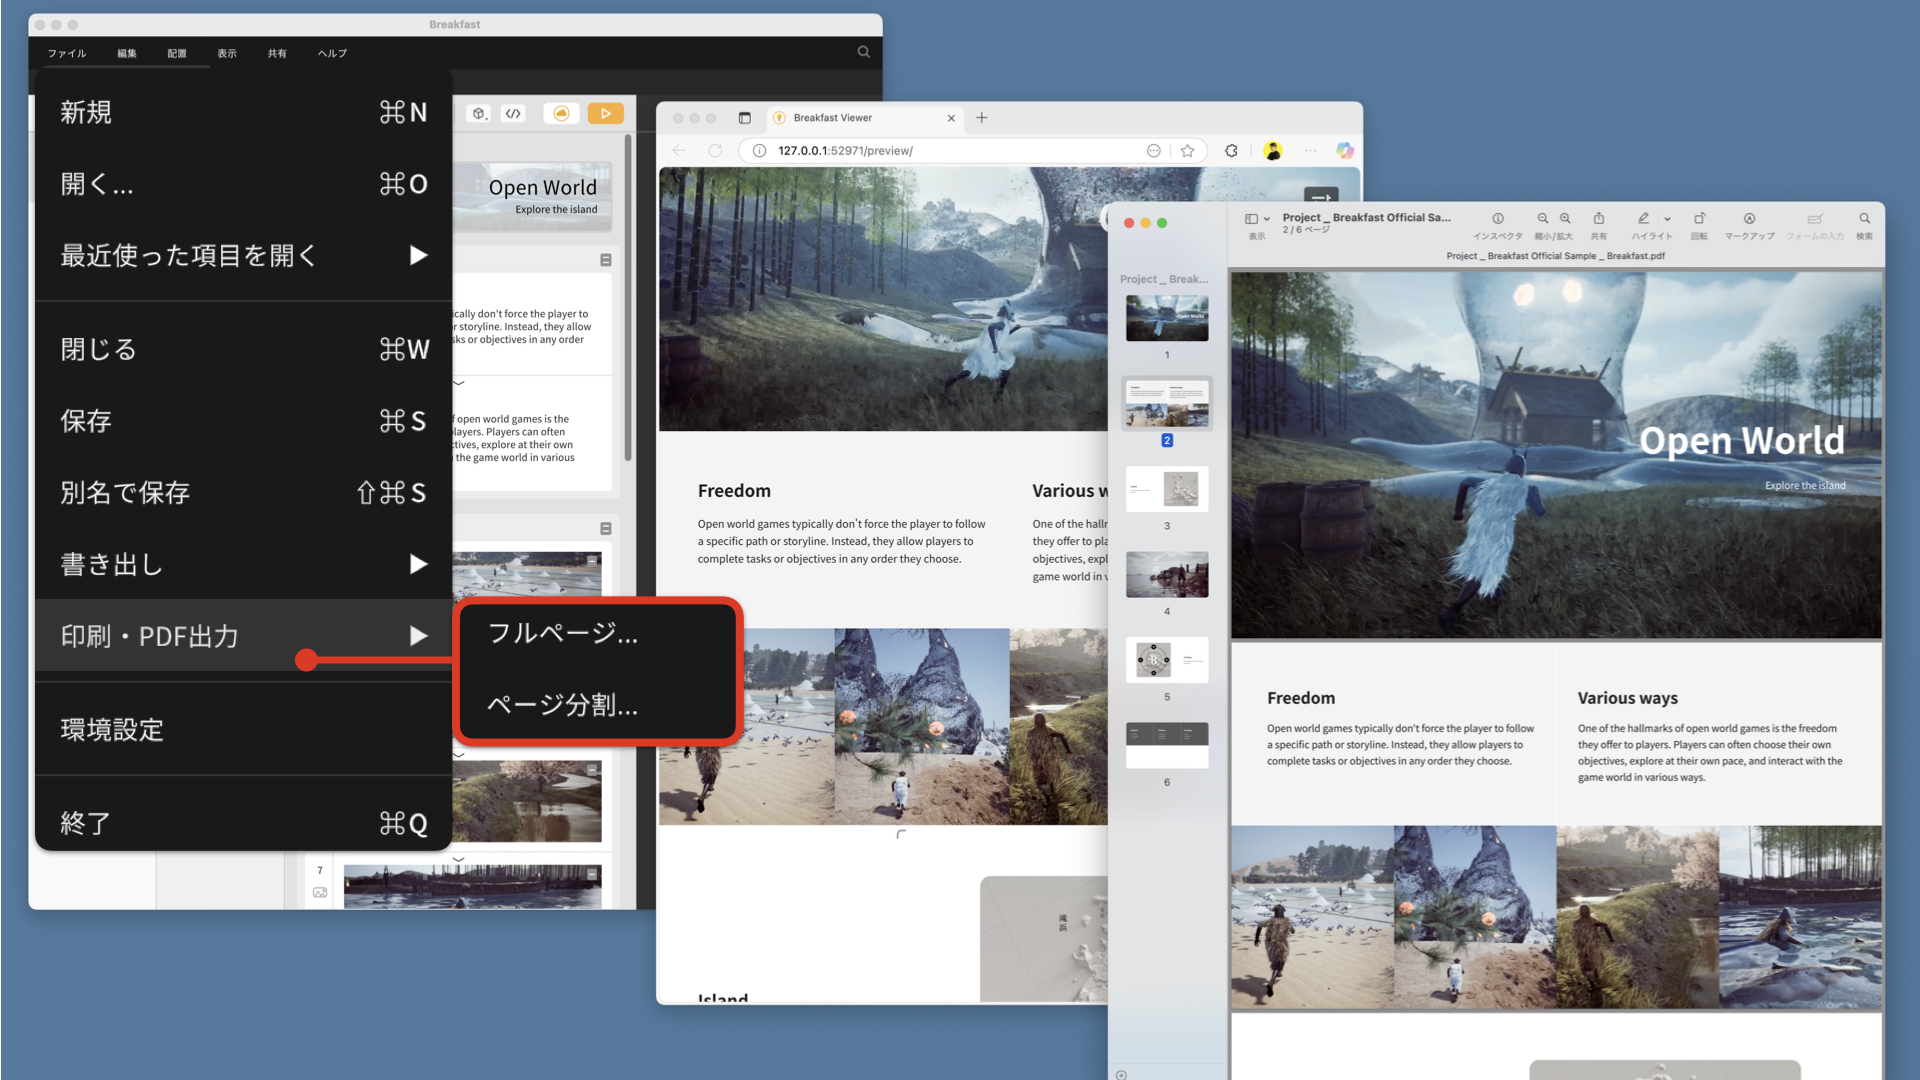
Task: Expand the 最近使った項目を開く submenu
Action: [243, 256]
